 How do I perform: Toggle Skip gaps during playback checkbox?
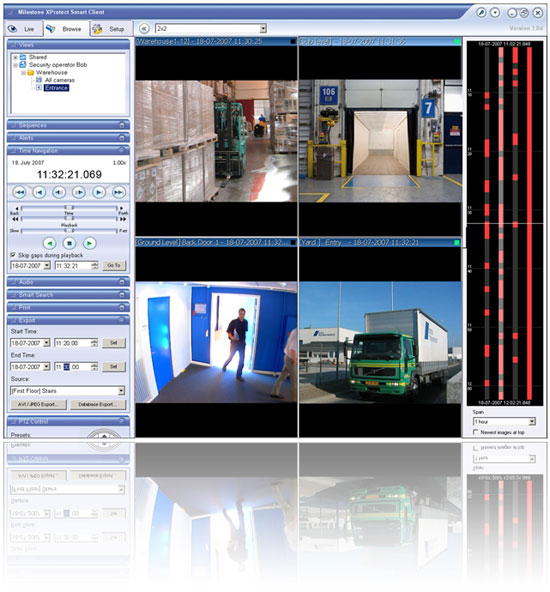click(x=13, y=255)
